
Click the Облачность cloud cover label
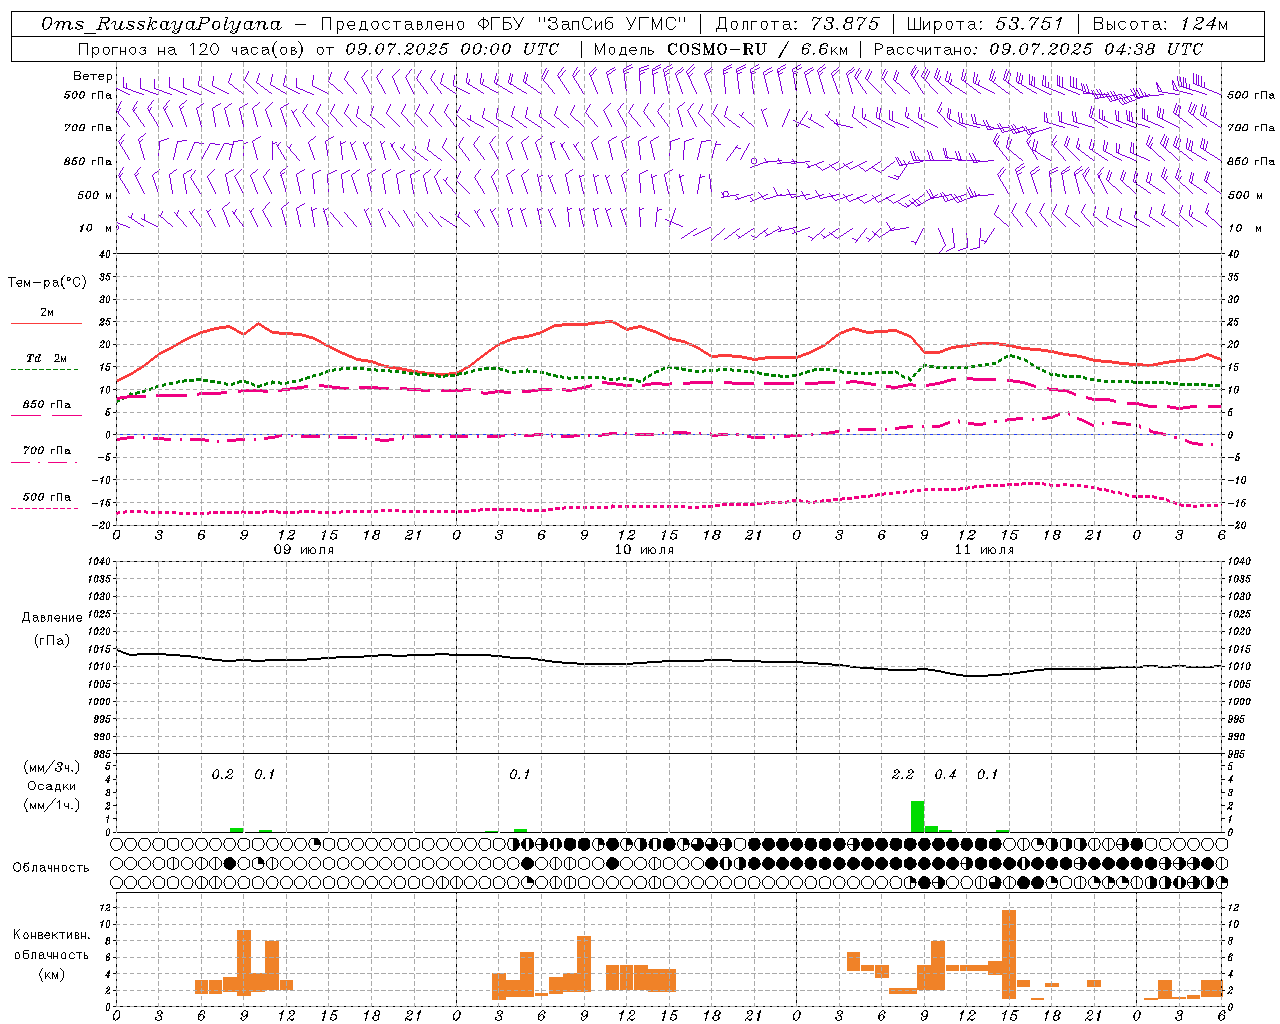click(x=51, y=867)
